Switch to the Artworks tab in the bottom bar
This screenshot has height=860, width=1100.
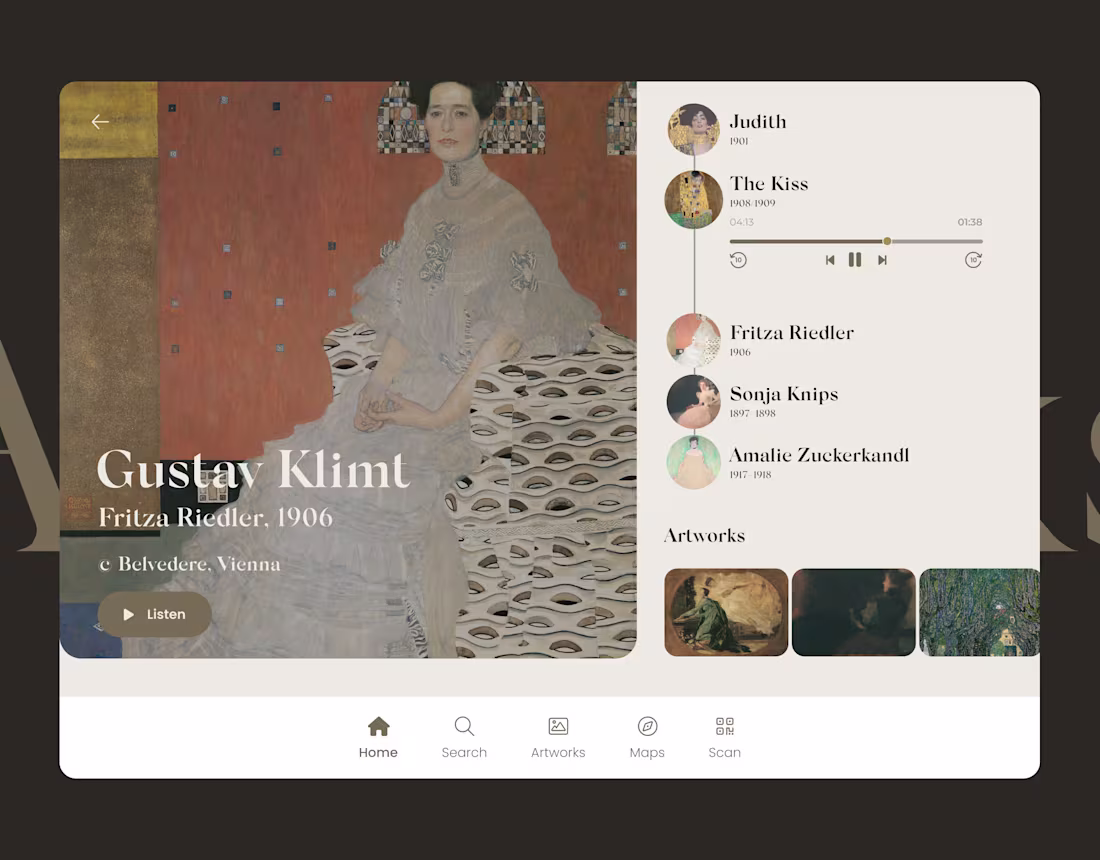pos(558,737)
